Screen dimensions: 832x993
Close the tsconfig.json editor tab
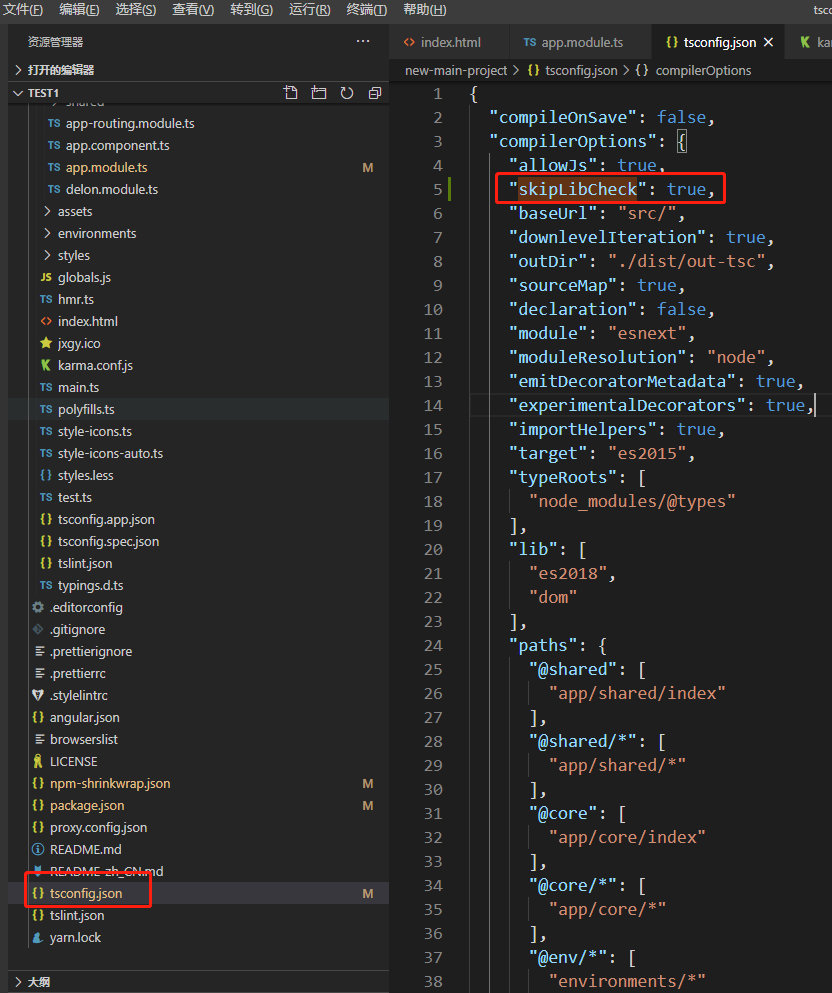tap(769, 42)
